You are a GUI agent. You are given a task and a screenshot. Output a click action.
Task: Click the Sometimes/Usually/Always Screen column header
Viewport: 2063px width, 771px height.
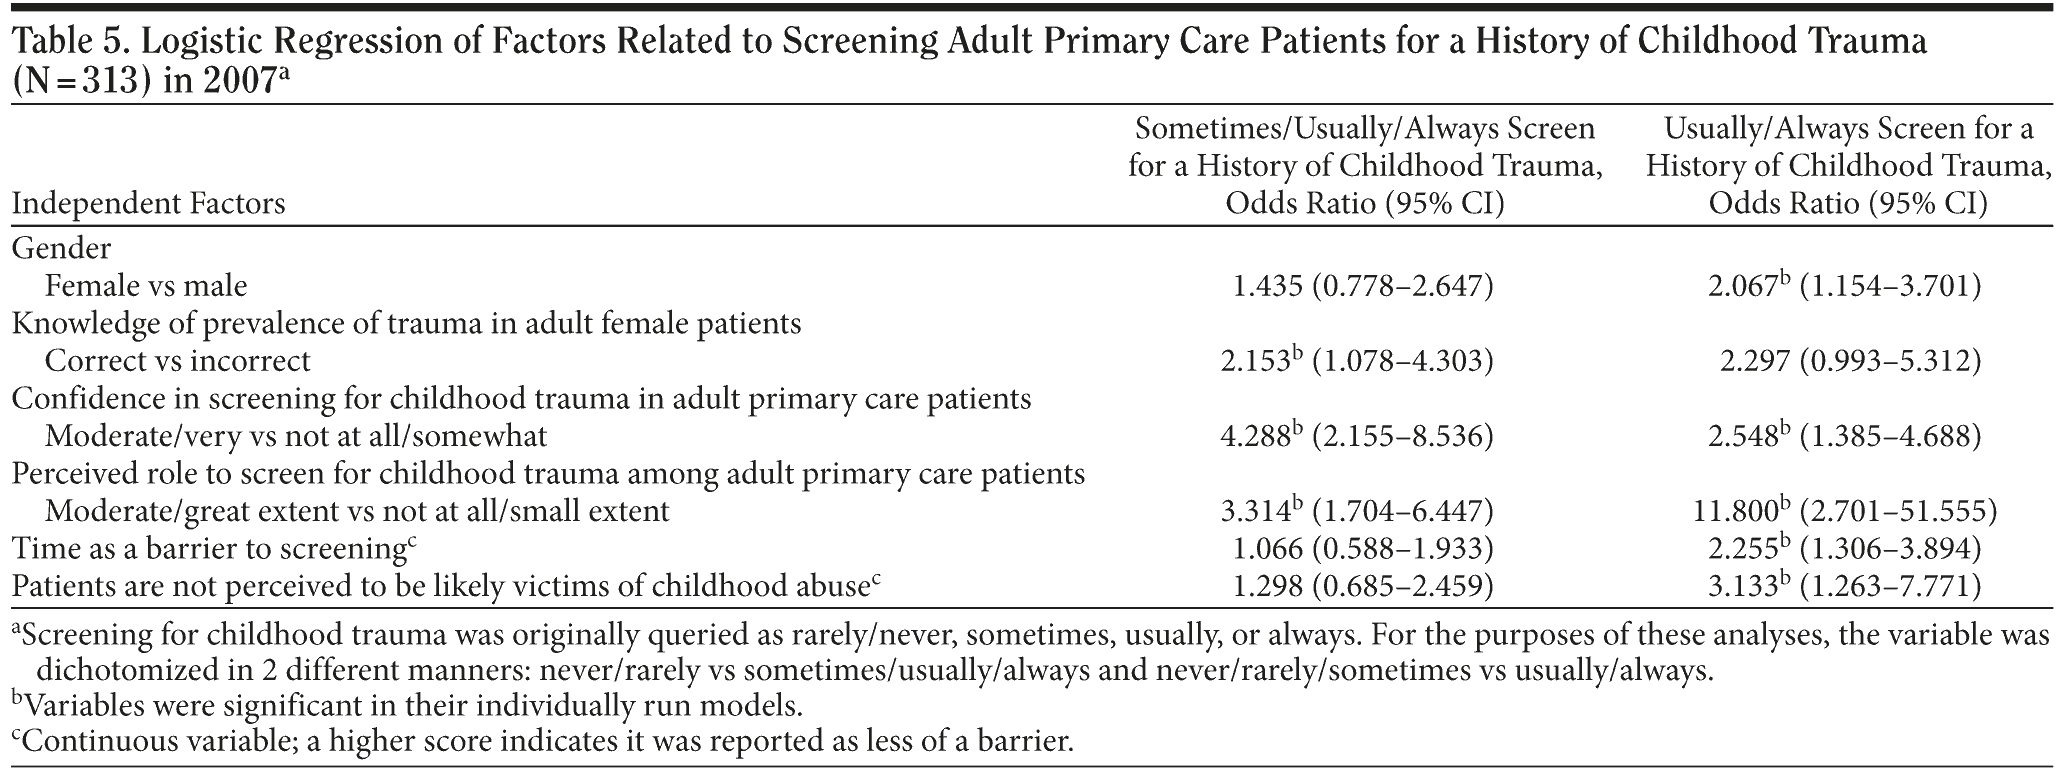(1364, 166)
